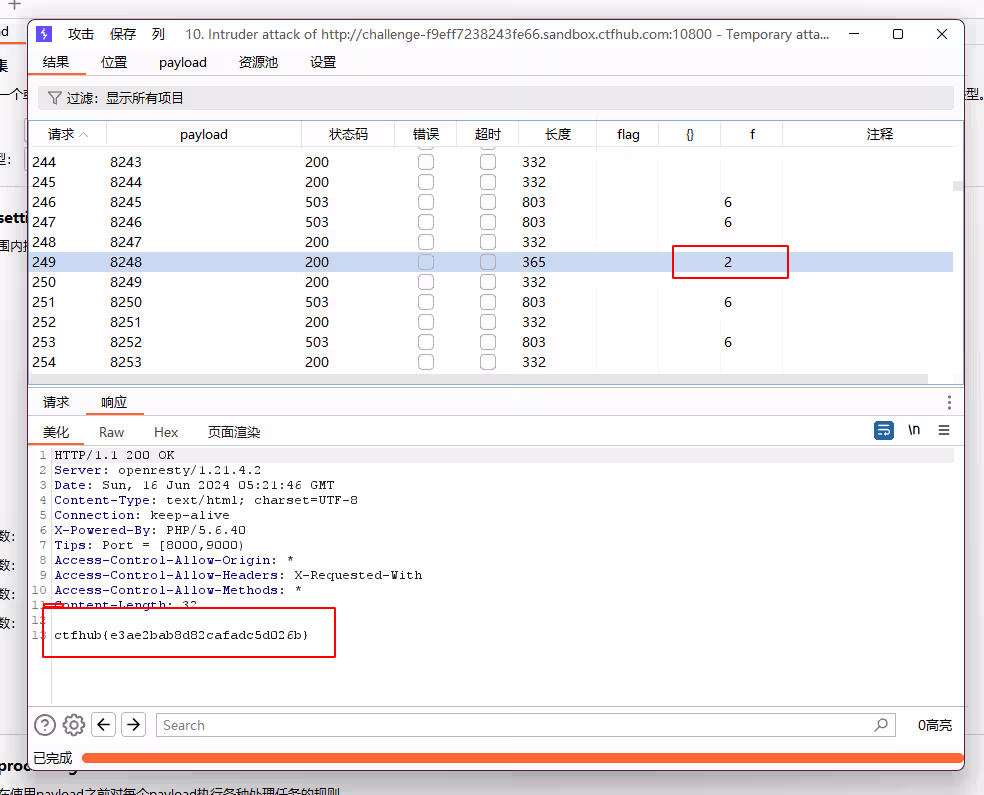Screen dimensions: 984x795
Task: Open the Raw response view tab
Action: click(x=112, y=432)
